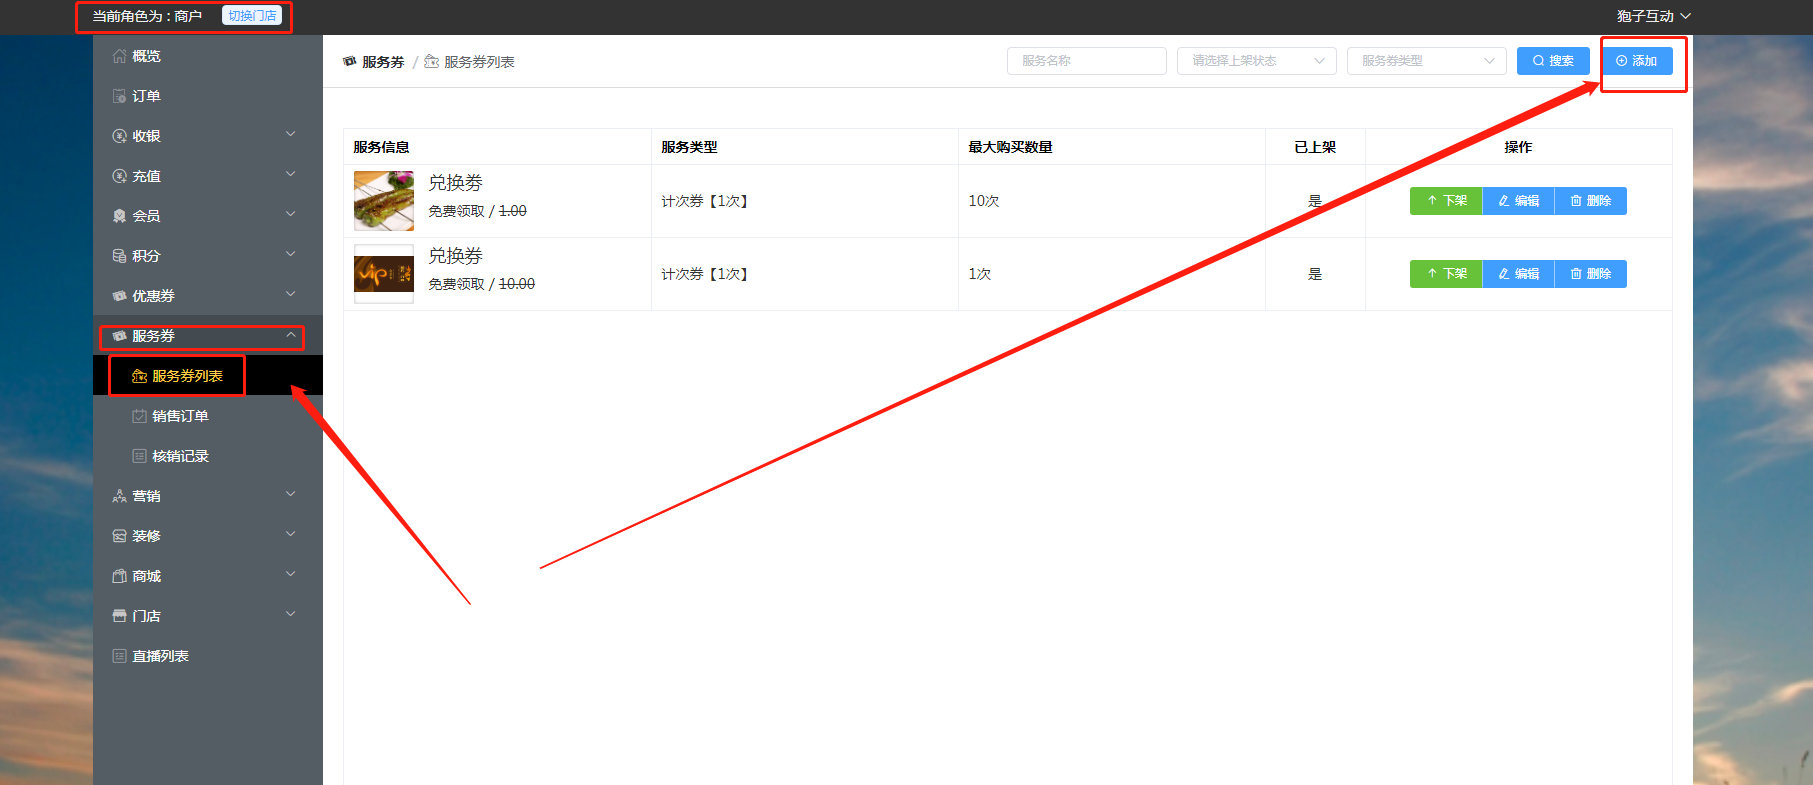Click 删除 for the 10.00 coupon row
This screenshot has height=785, width=1813.
click(1590, 274)
